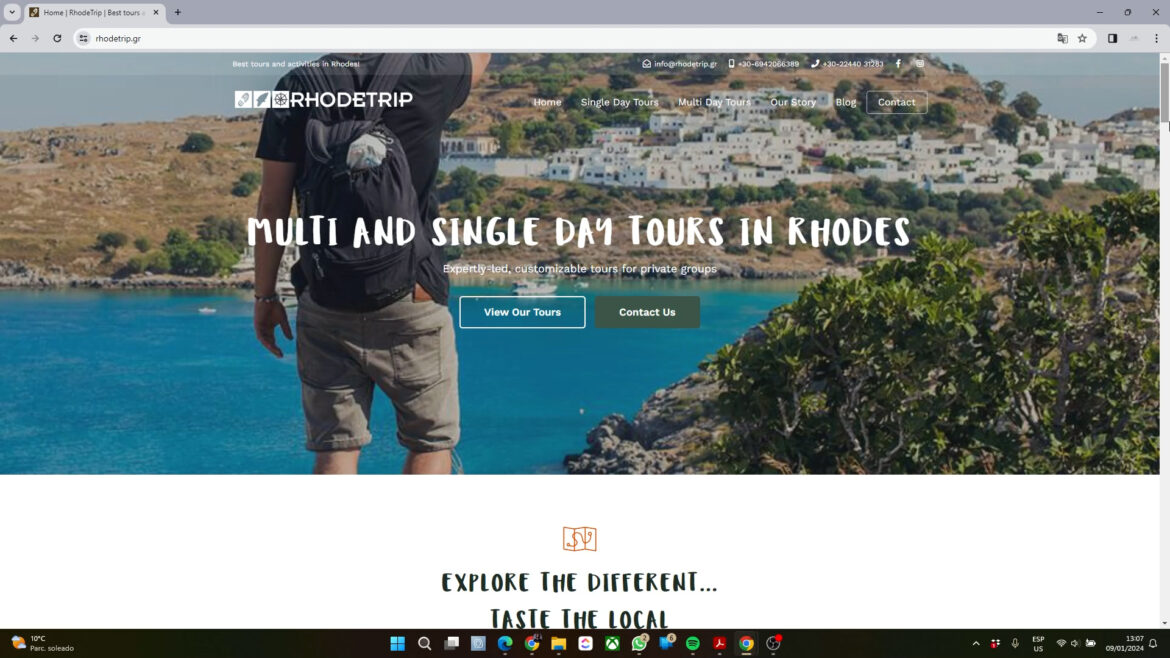View site information icon beside the URL
Screen dimensions: 1170x658
tap(84, 38)
